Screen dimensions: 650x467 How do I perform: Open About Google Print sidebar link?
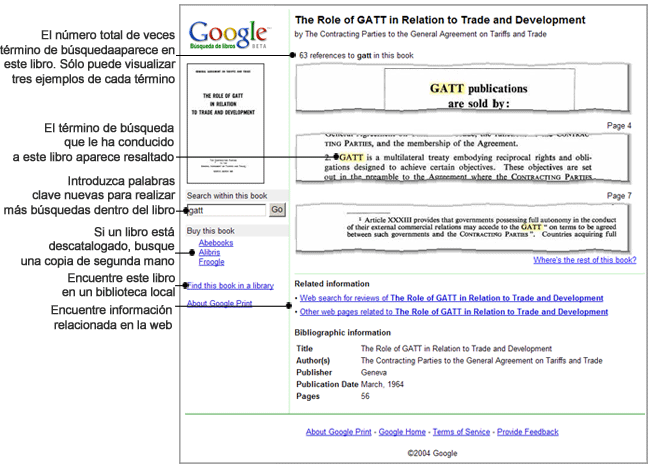click(219, 303)
